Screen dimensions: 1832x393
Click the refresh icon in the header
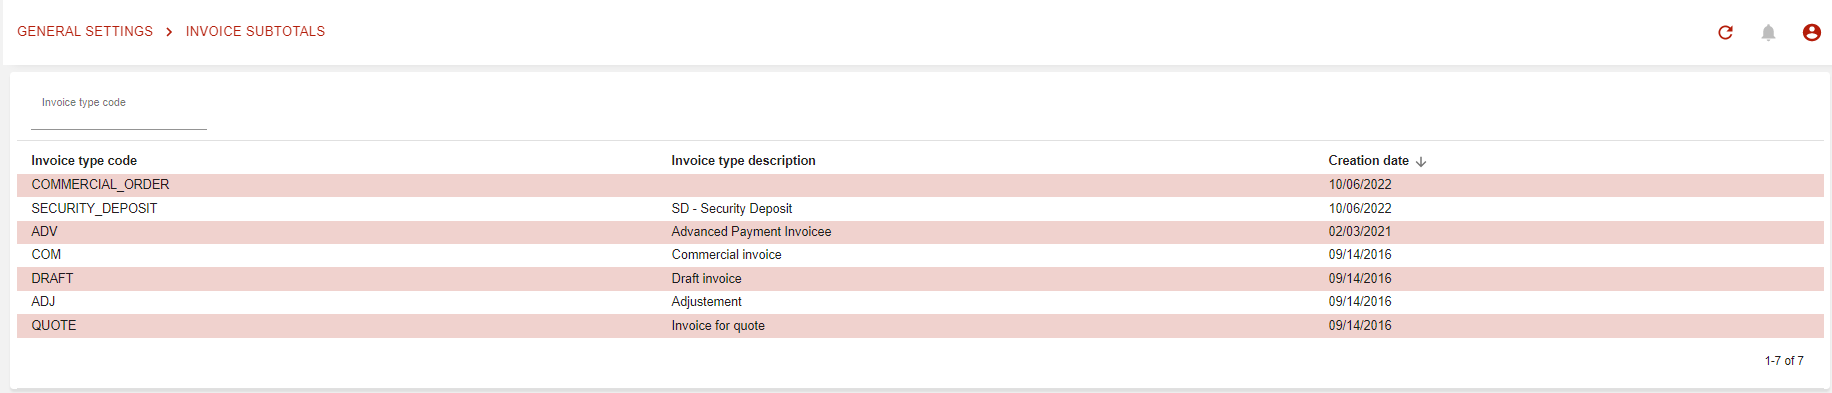(1725, 33)
